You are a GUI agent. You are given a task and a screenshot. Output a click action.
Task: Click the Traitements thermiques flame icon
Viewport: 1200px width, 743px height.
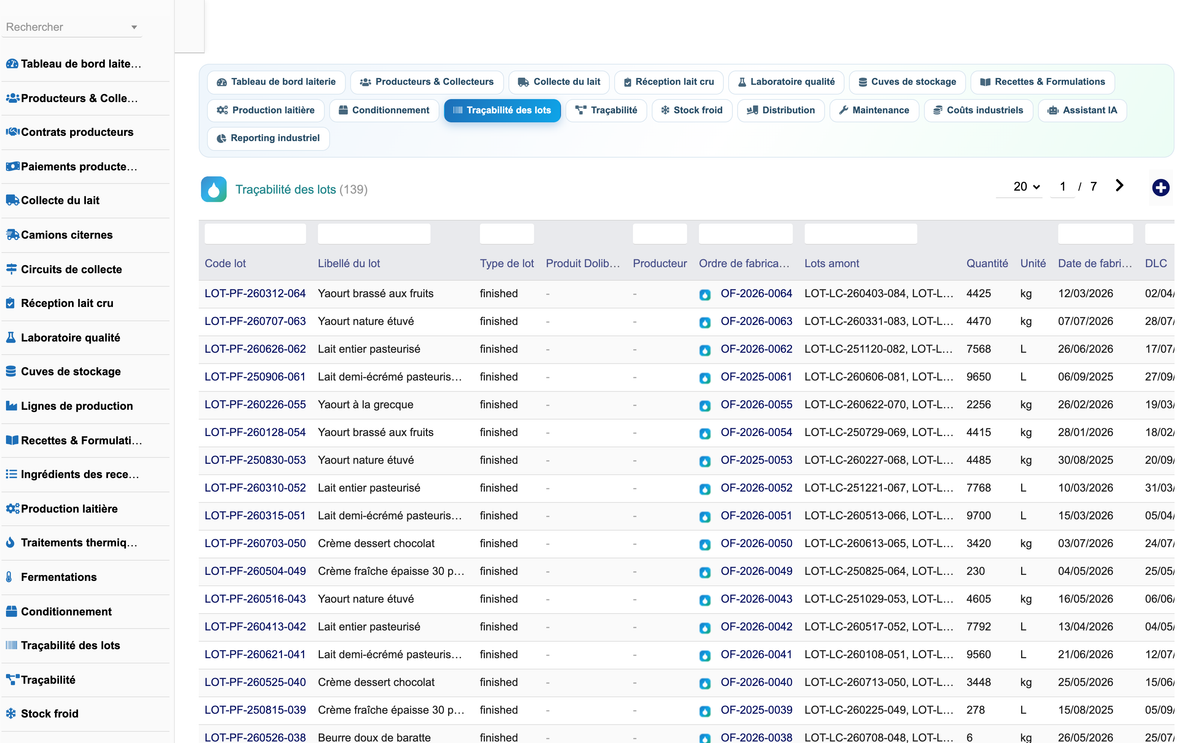tap(11, 543)
